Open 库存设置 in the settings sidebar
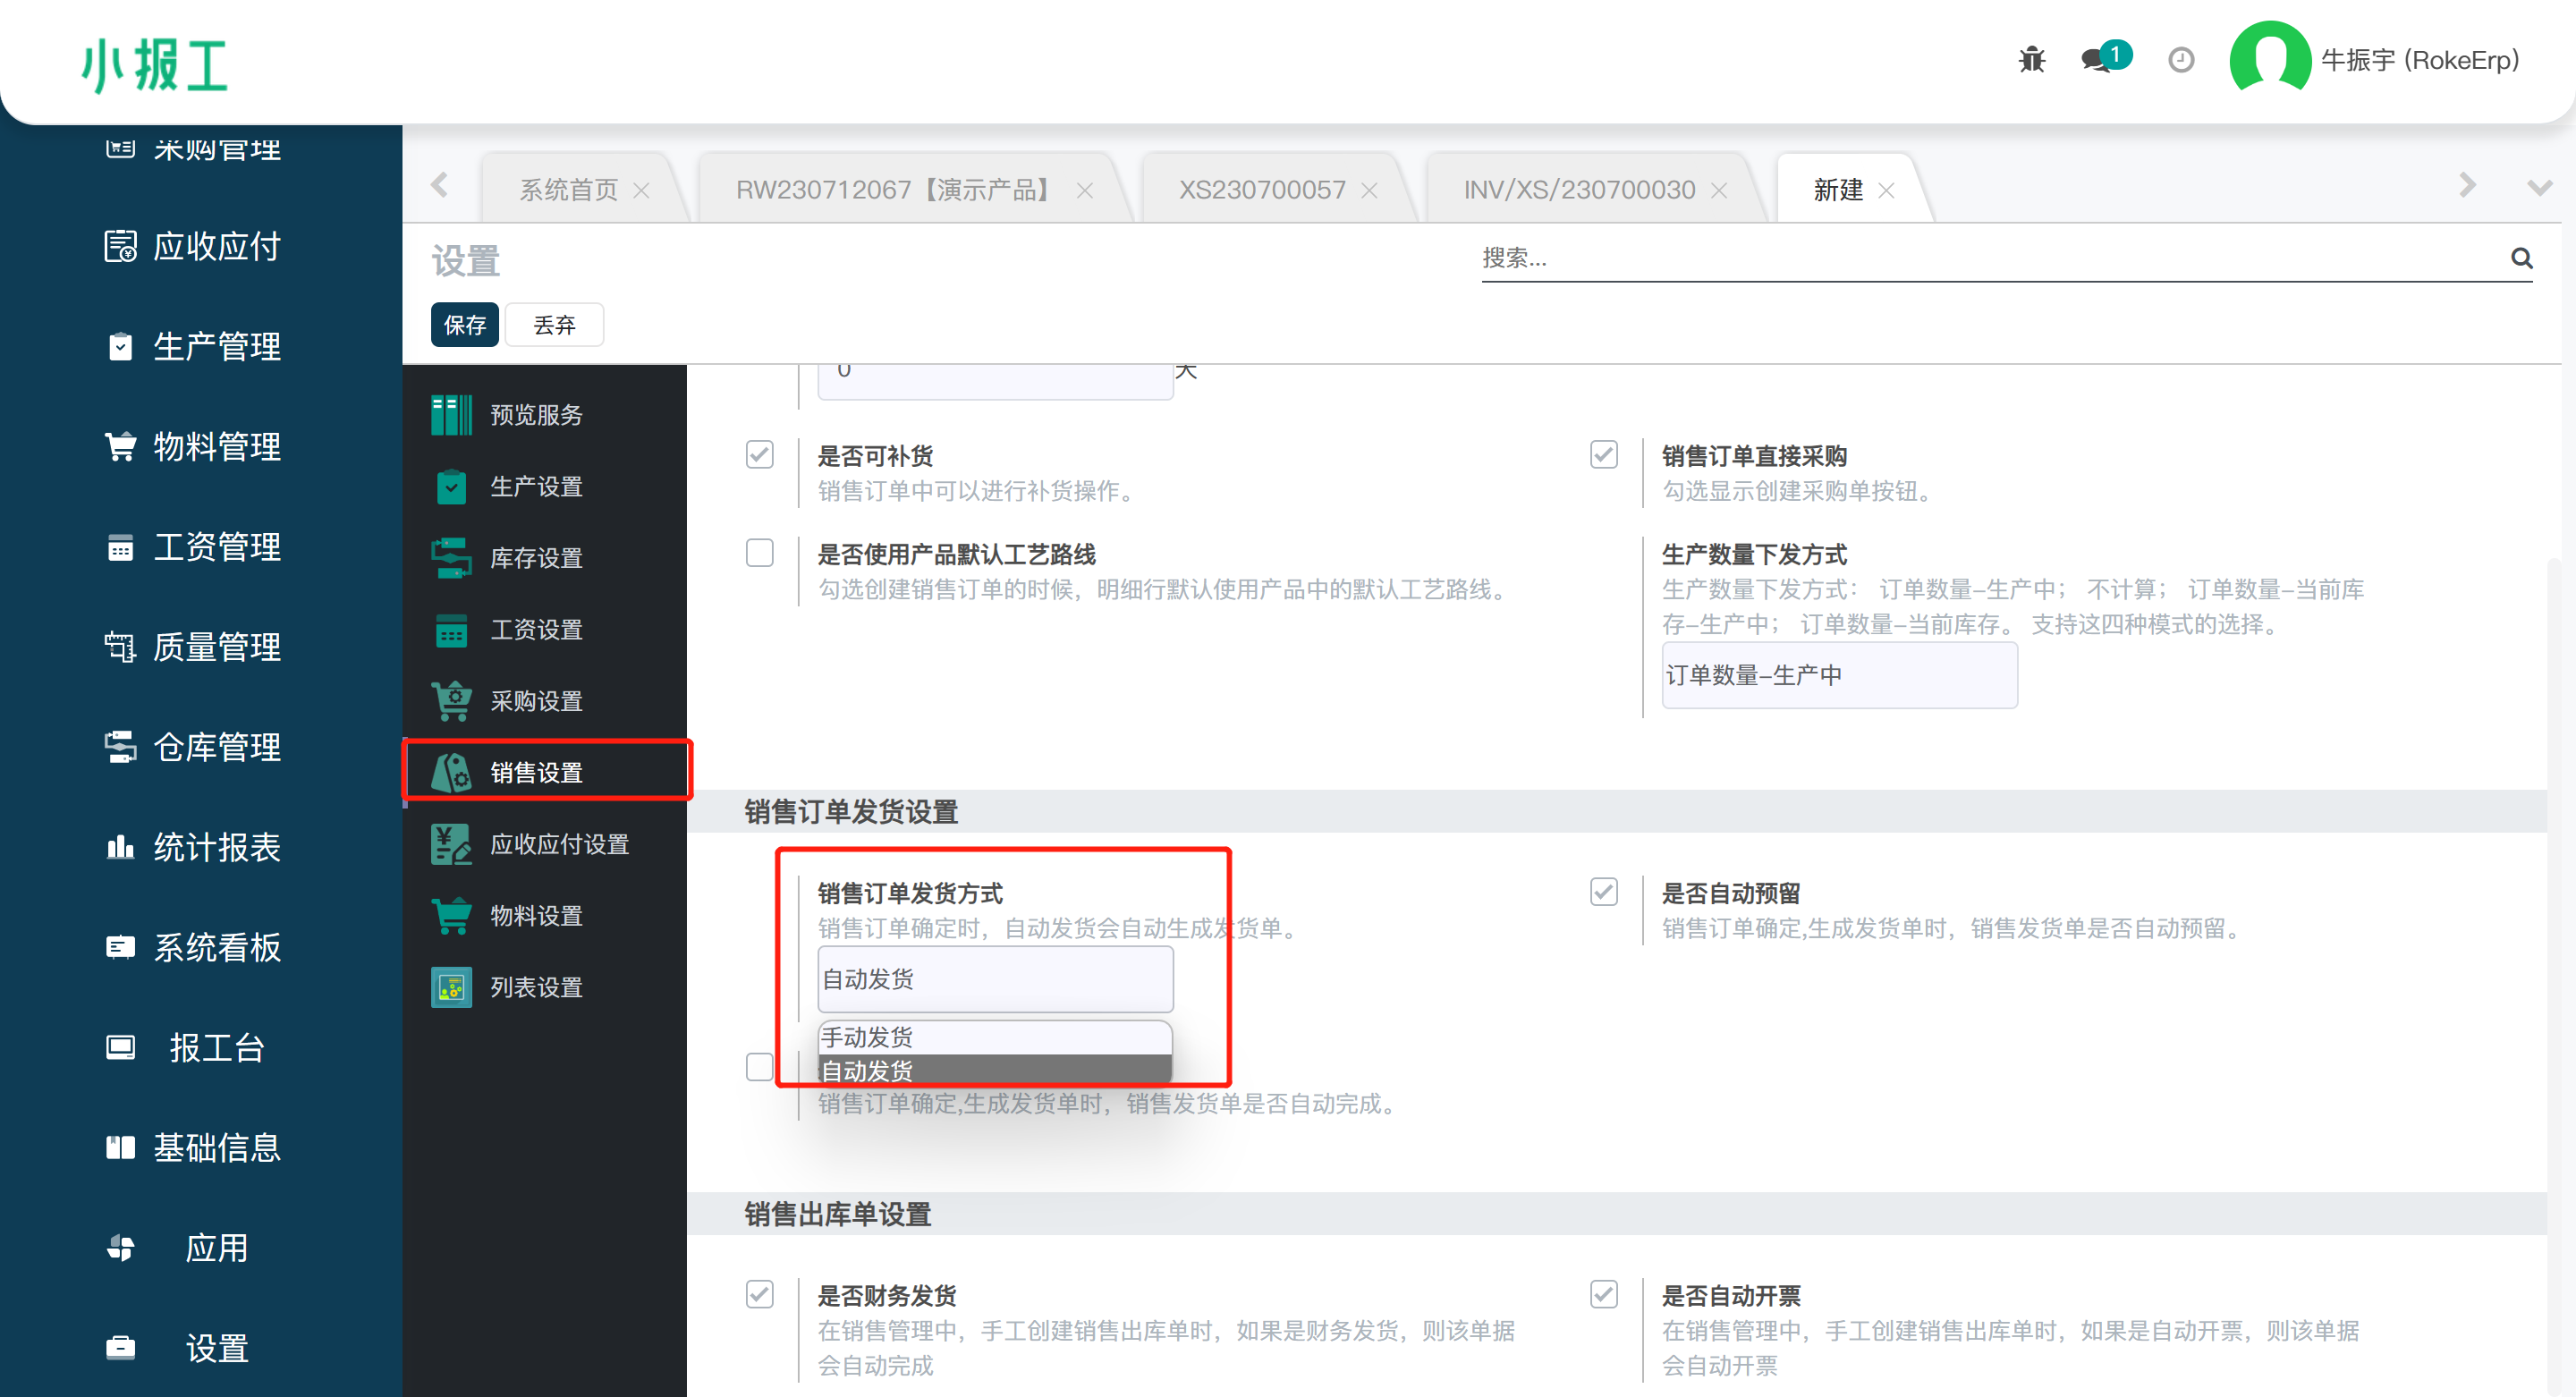Image resolution: width=2576 pixels, height=1397 pixels. click(535, 558)
